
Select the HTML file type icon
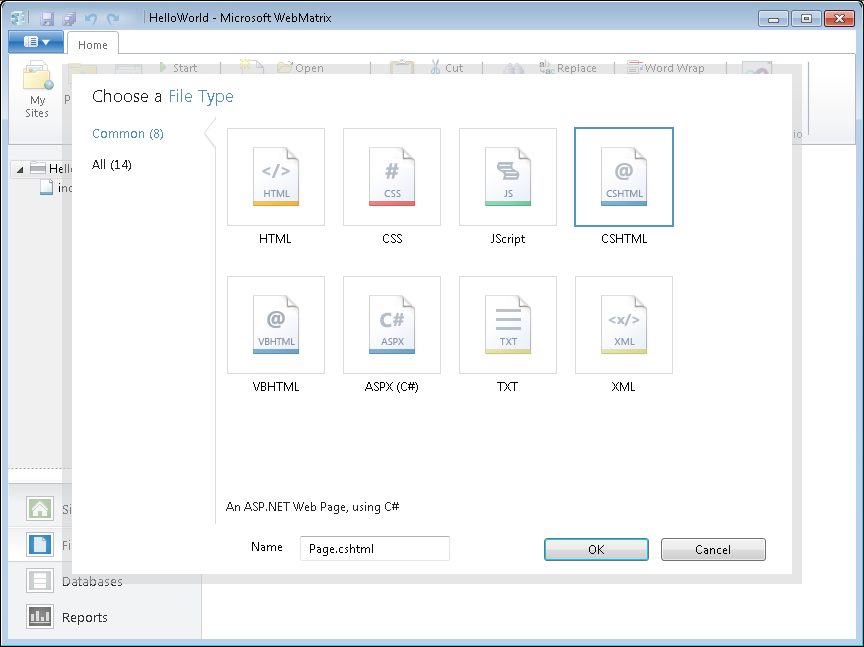click(276, 177)
